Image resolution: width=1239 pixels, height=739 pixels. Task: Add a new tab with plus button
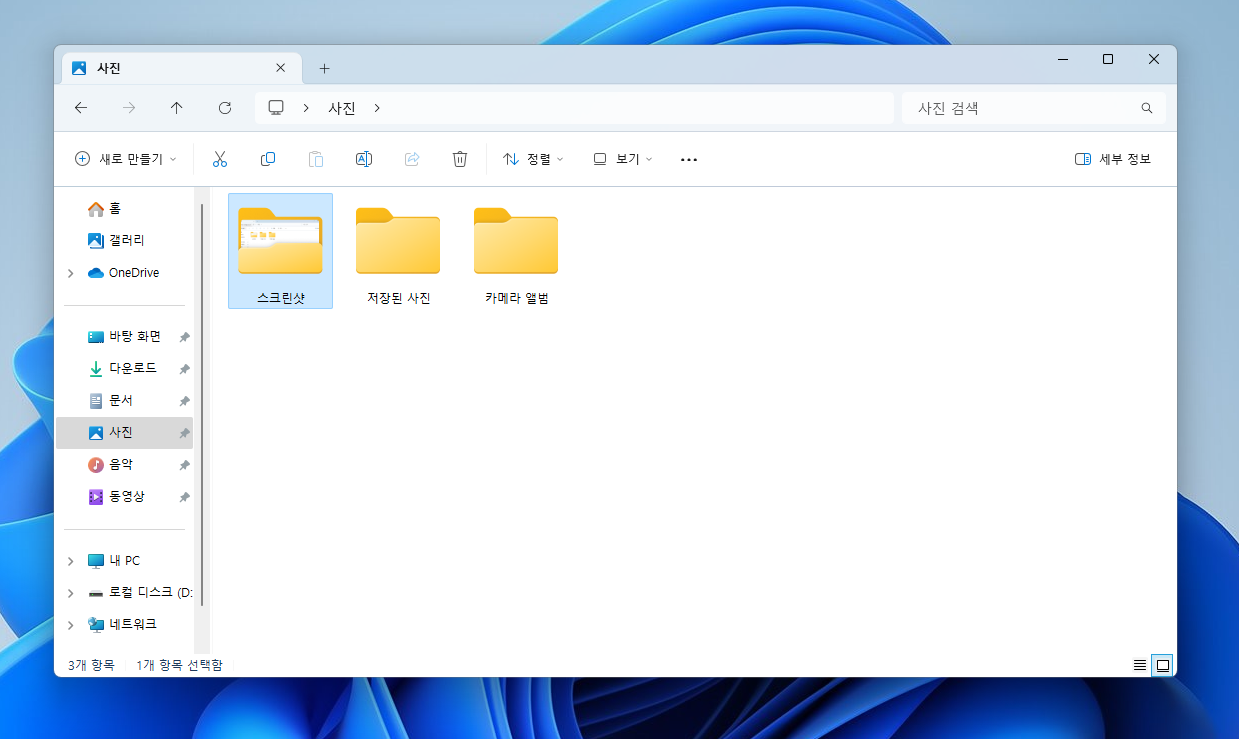tap(324, 68)
